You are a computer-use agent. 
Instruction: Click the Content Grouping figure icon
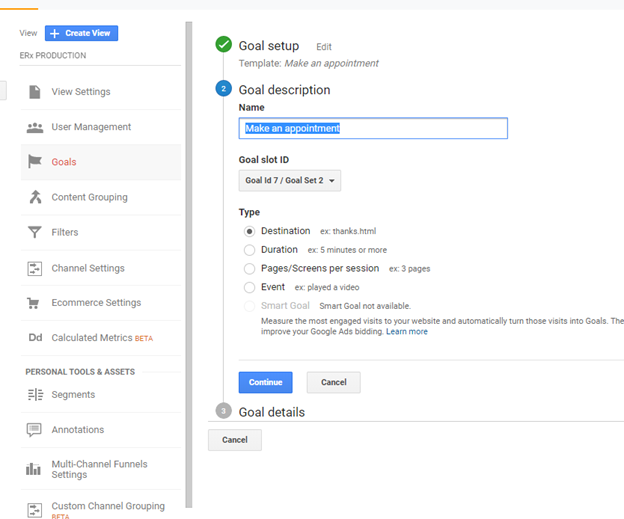pos(35,197)
